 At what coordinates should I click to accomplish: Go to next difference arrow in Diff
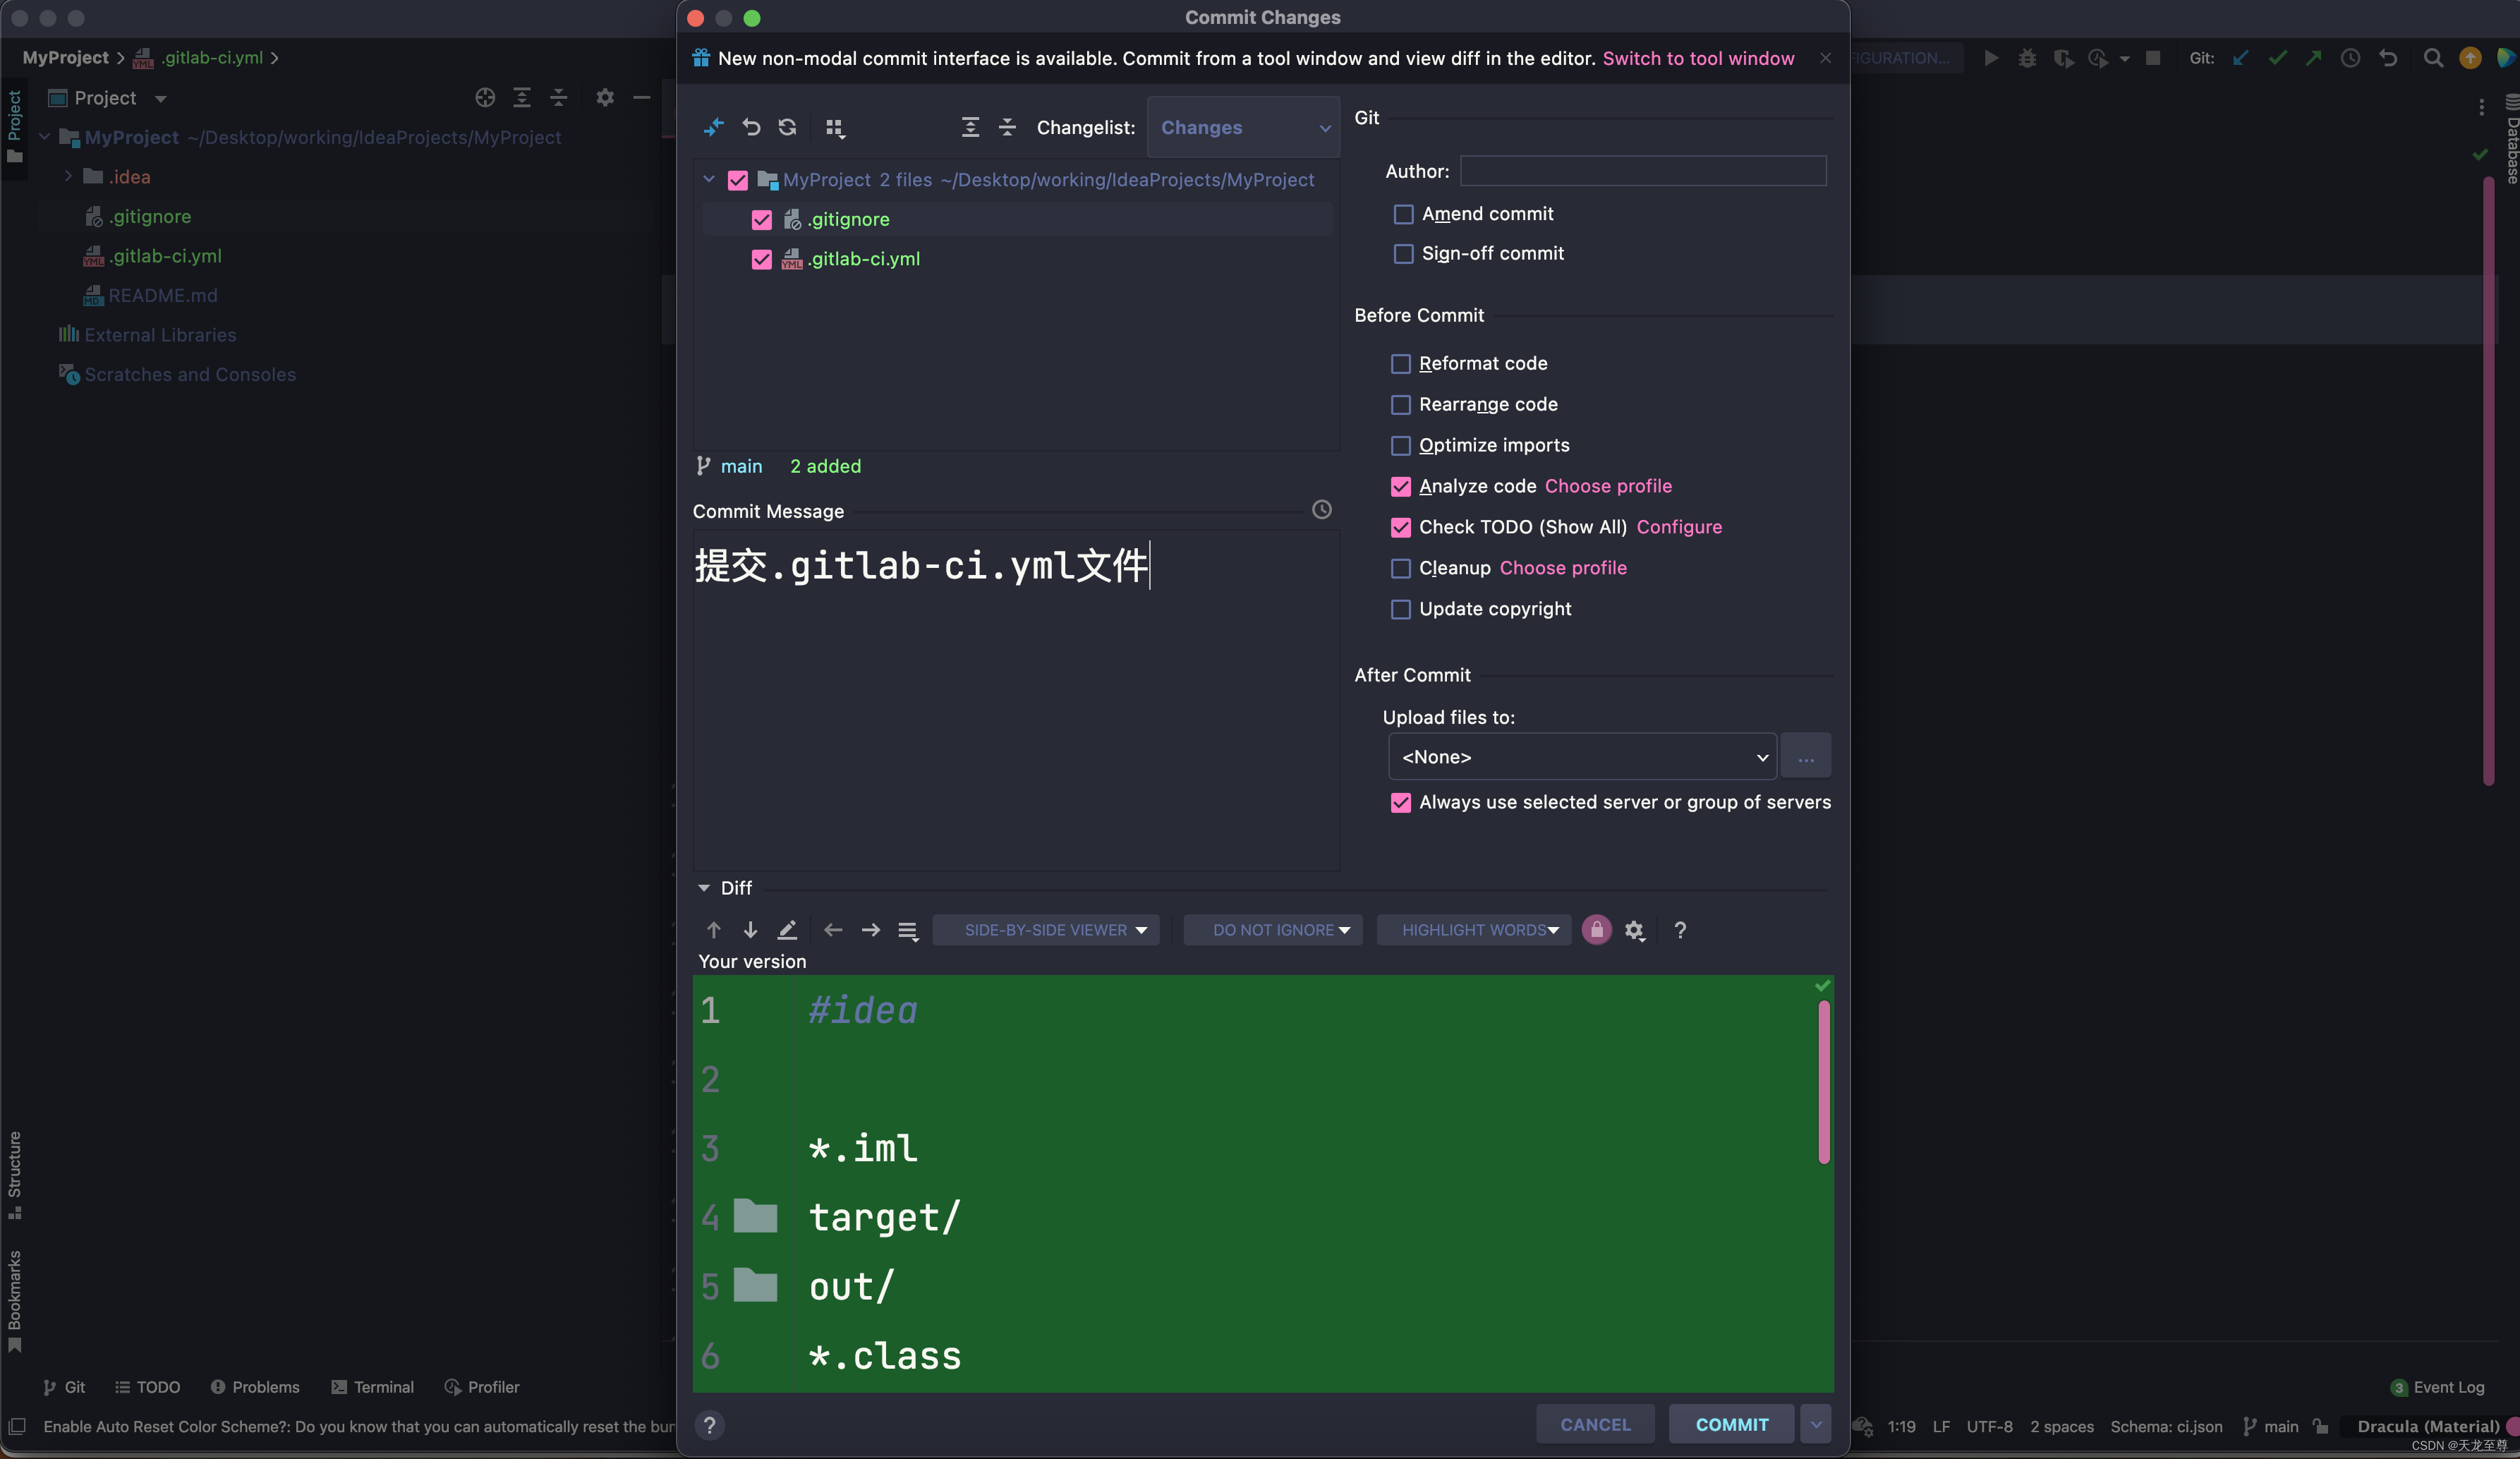tap(750, 930)
